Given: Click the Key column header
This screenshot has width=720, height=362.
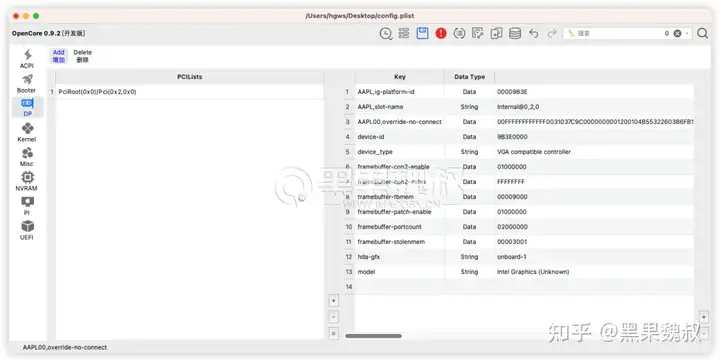Looking at the screenshot, I should pyautogui.click(x=399, y=77).
